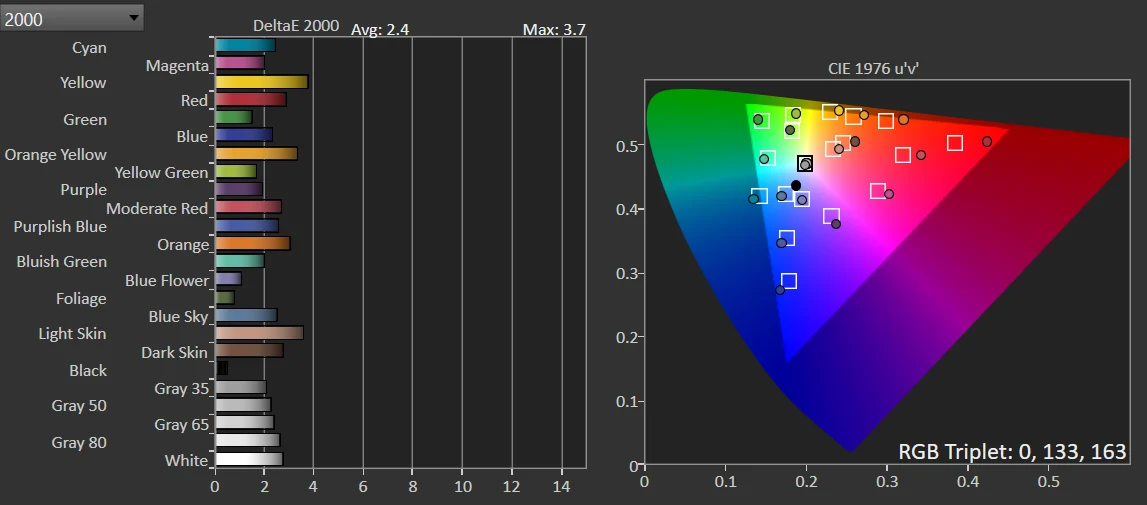Click the Magenta DeltaE bar

point(240,63)
